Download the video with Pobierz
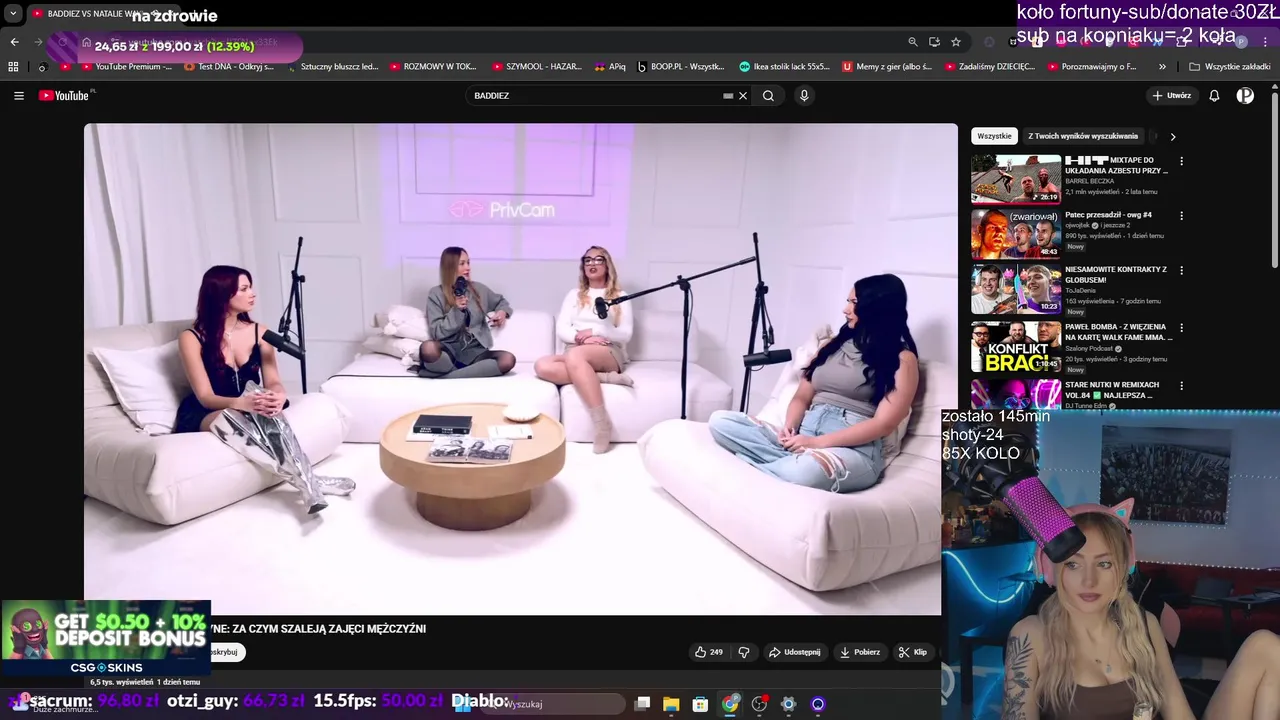Image resolution: width=1280 pixels, height=720 pixels. click(860, 652)
